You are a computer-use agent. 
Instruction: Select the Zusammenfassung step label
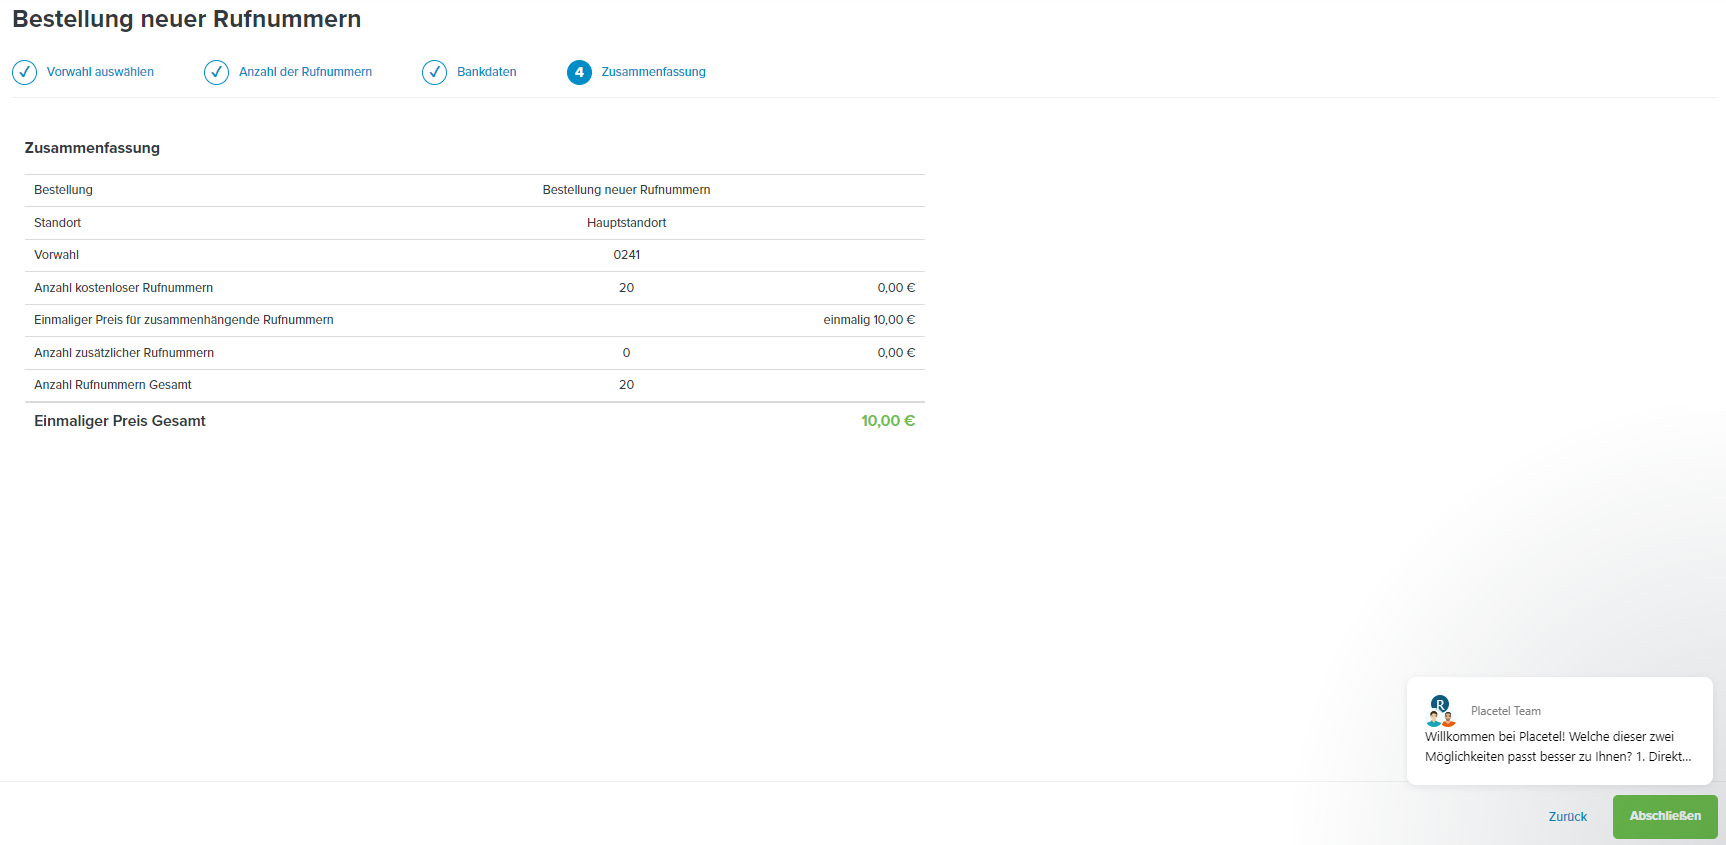point(654,72)
